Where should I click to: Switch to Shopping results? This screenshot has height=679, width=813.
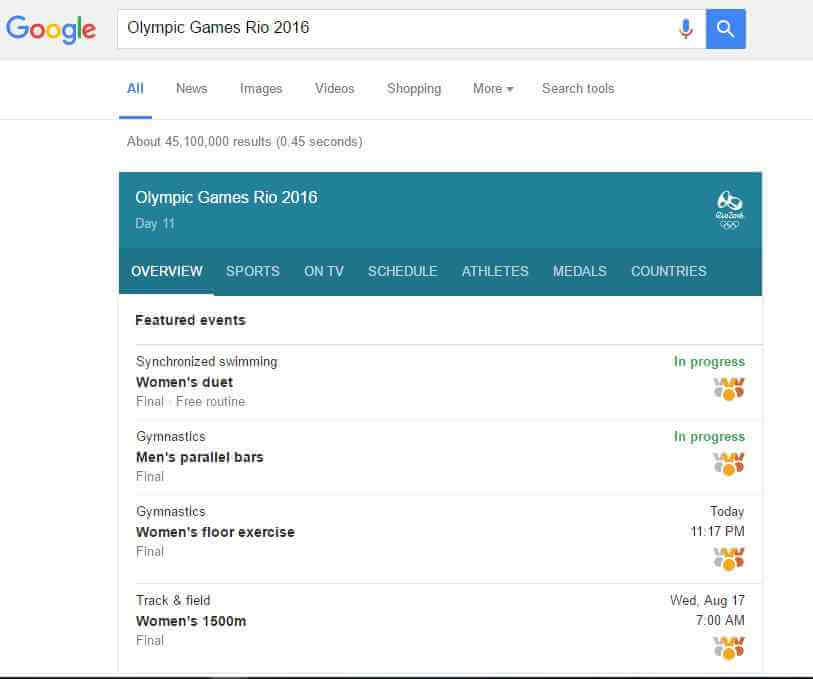pyautogui.click(x=414, y=89)
